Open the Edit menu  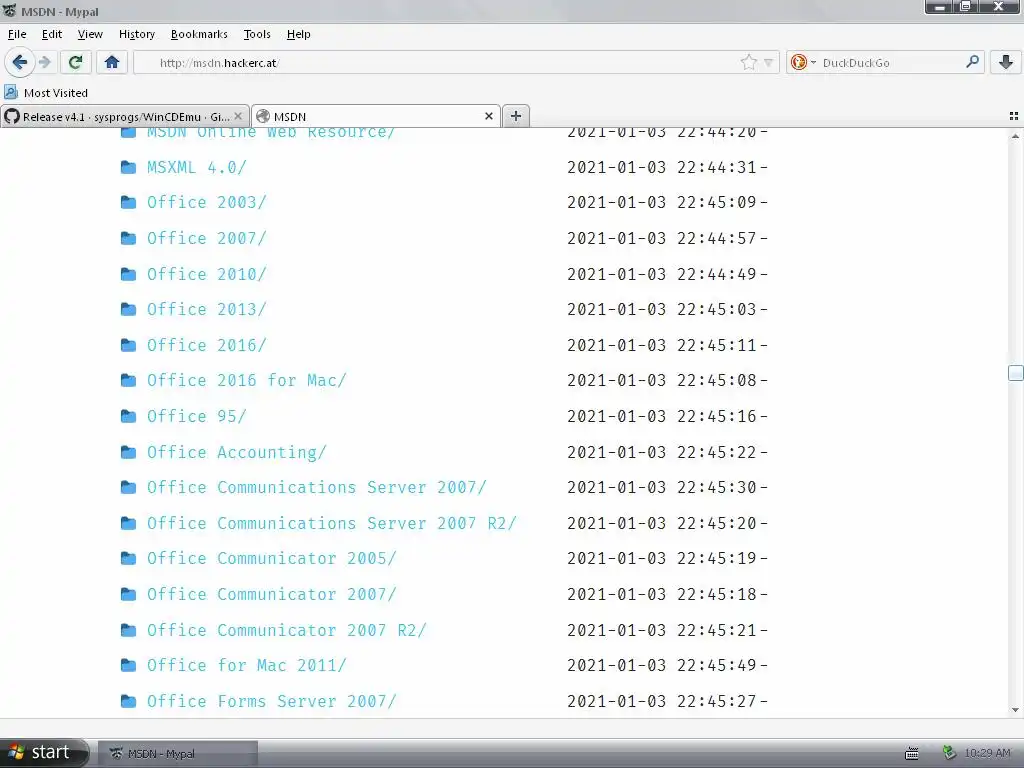[52, 34]
